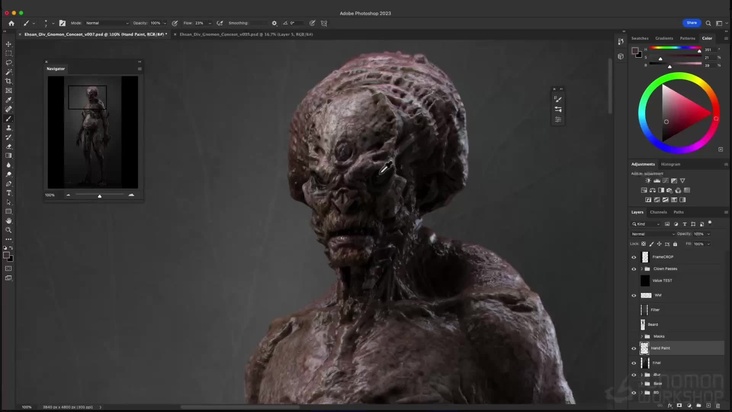
Task: Select the Clone Stamp tool
Action: [8, 128]
